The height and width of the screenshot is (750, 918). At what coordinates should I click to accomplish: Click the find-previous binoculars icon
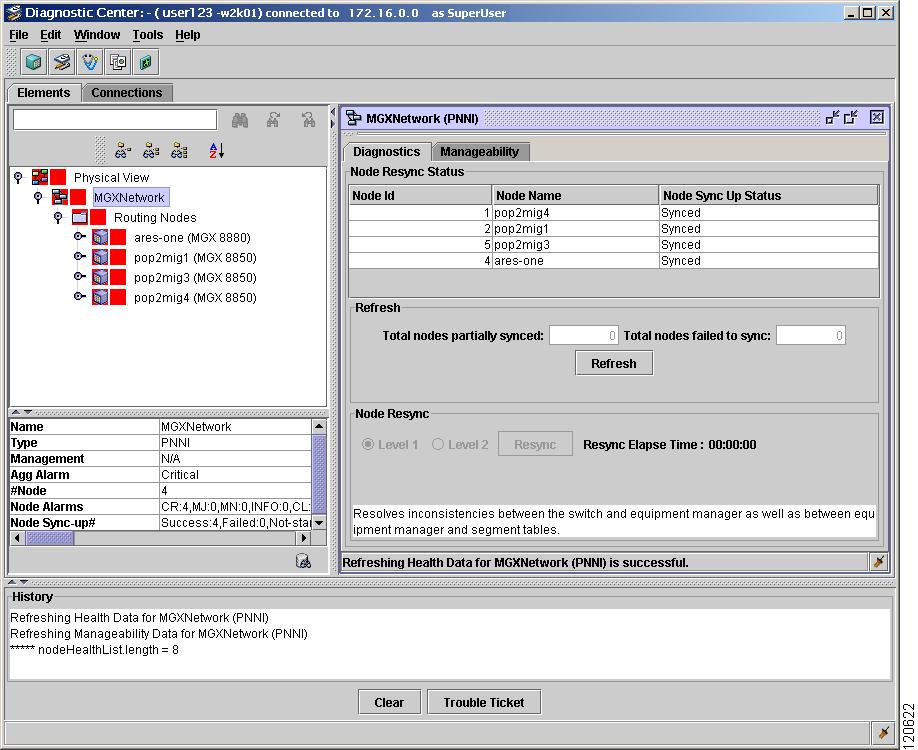(308, 120)
